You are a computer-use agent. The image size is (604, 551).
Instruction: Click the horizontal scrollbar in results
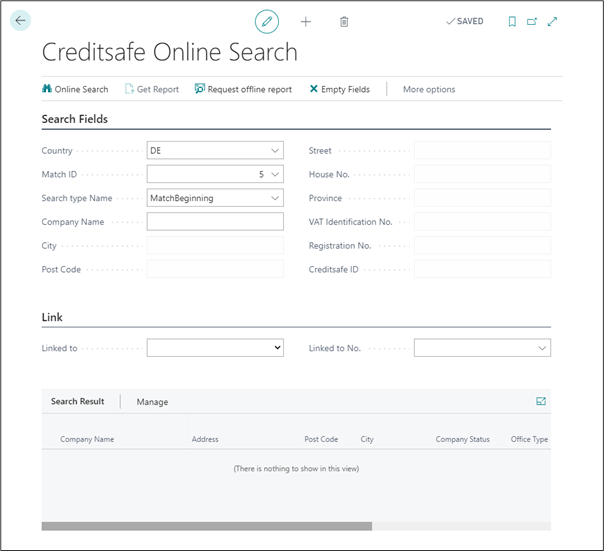(206, 526)
